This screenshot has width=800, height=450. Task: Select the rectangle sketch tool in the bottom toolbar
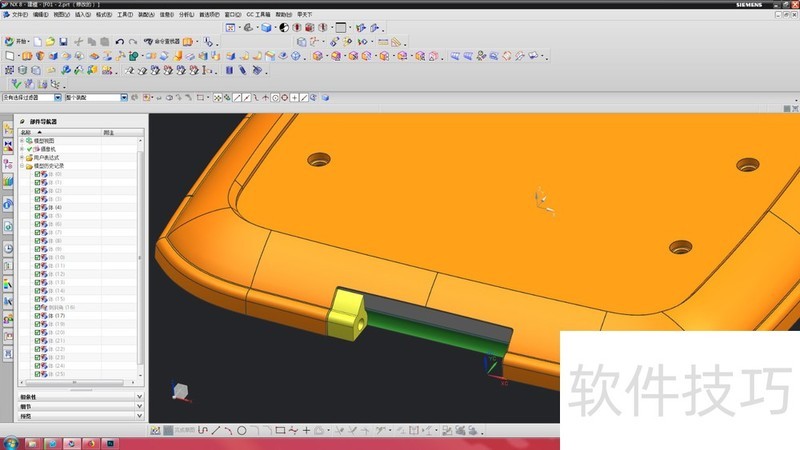280,430
